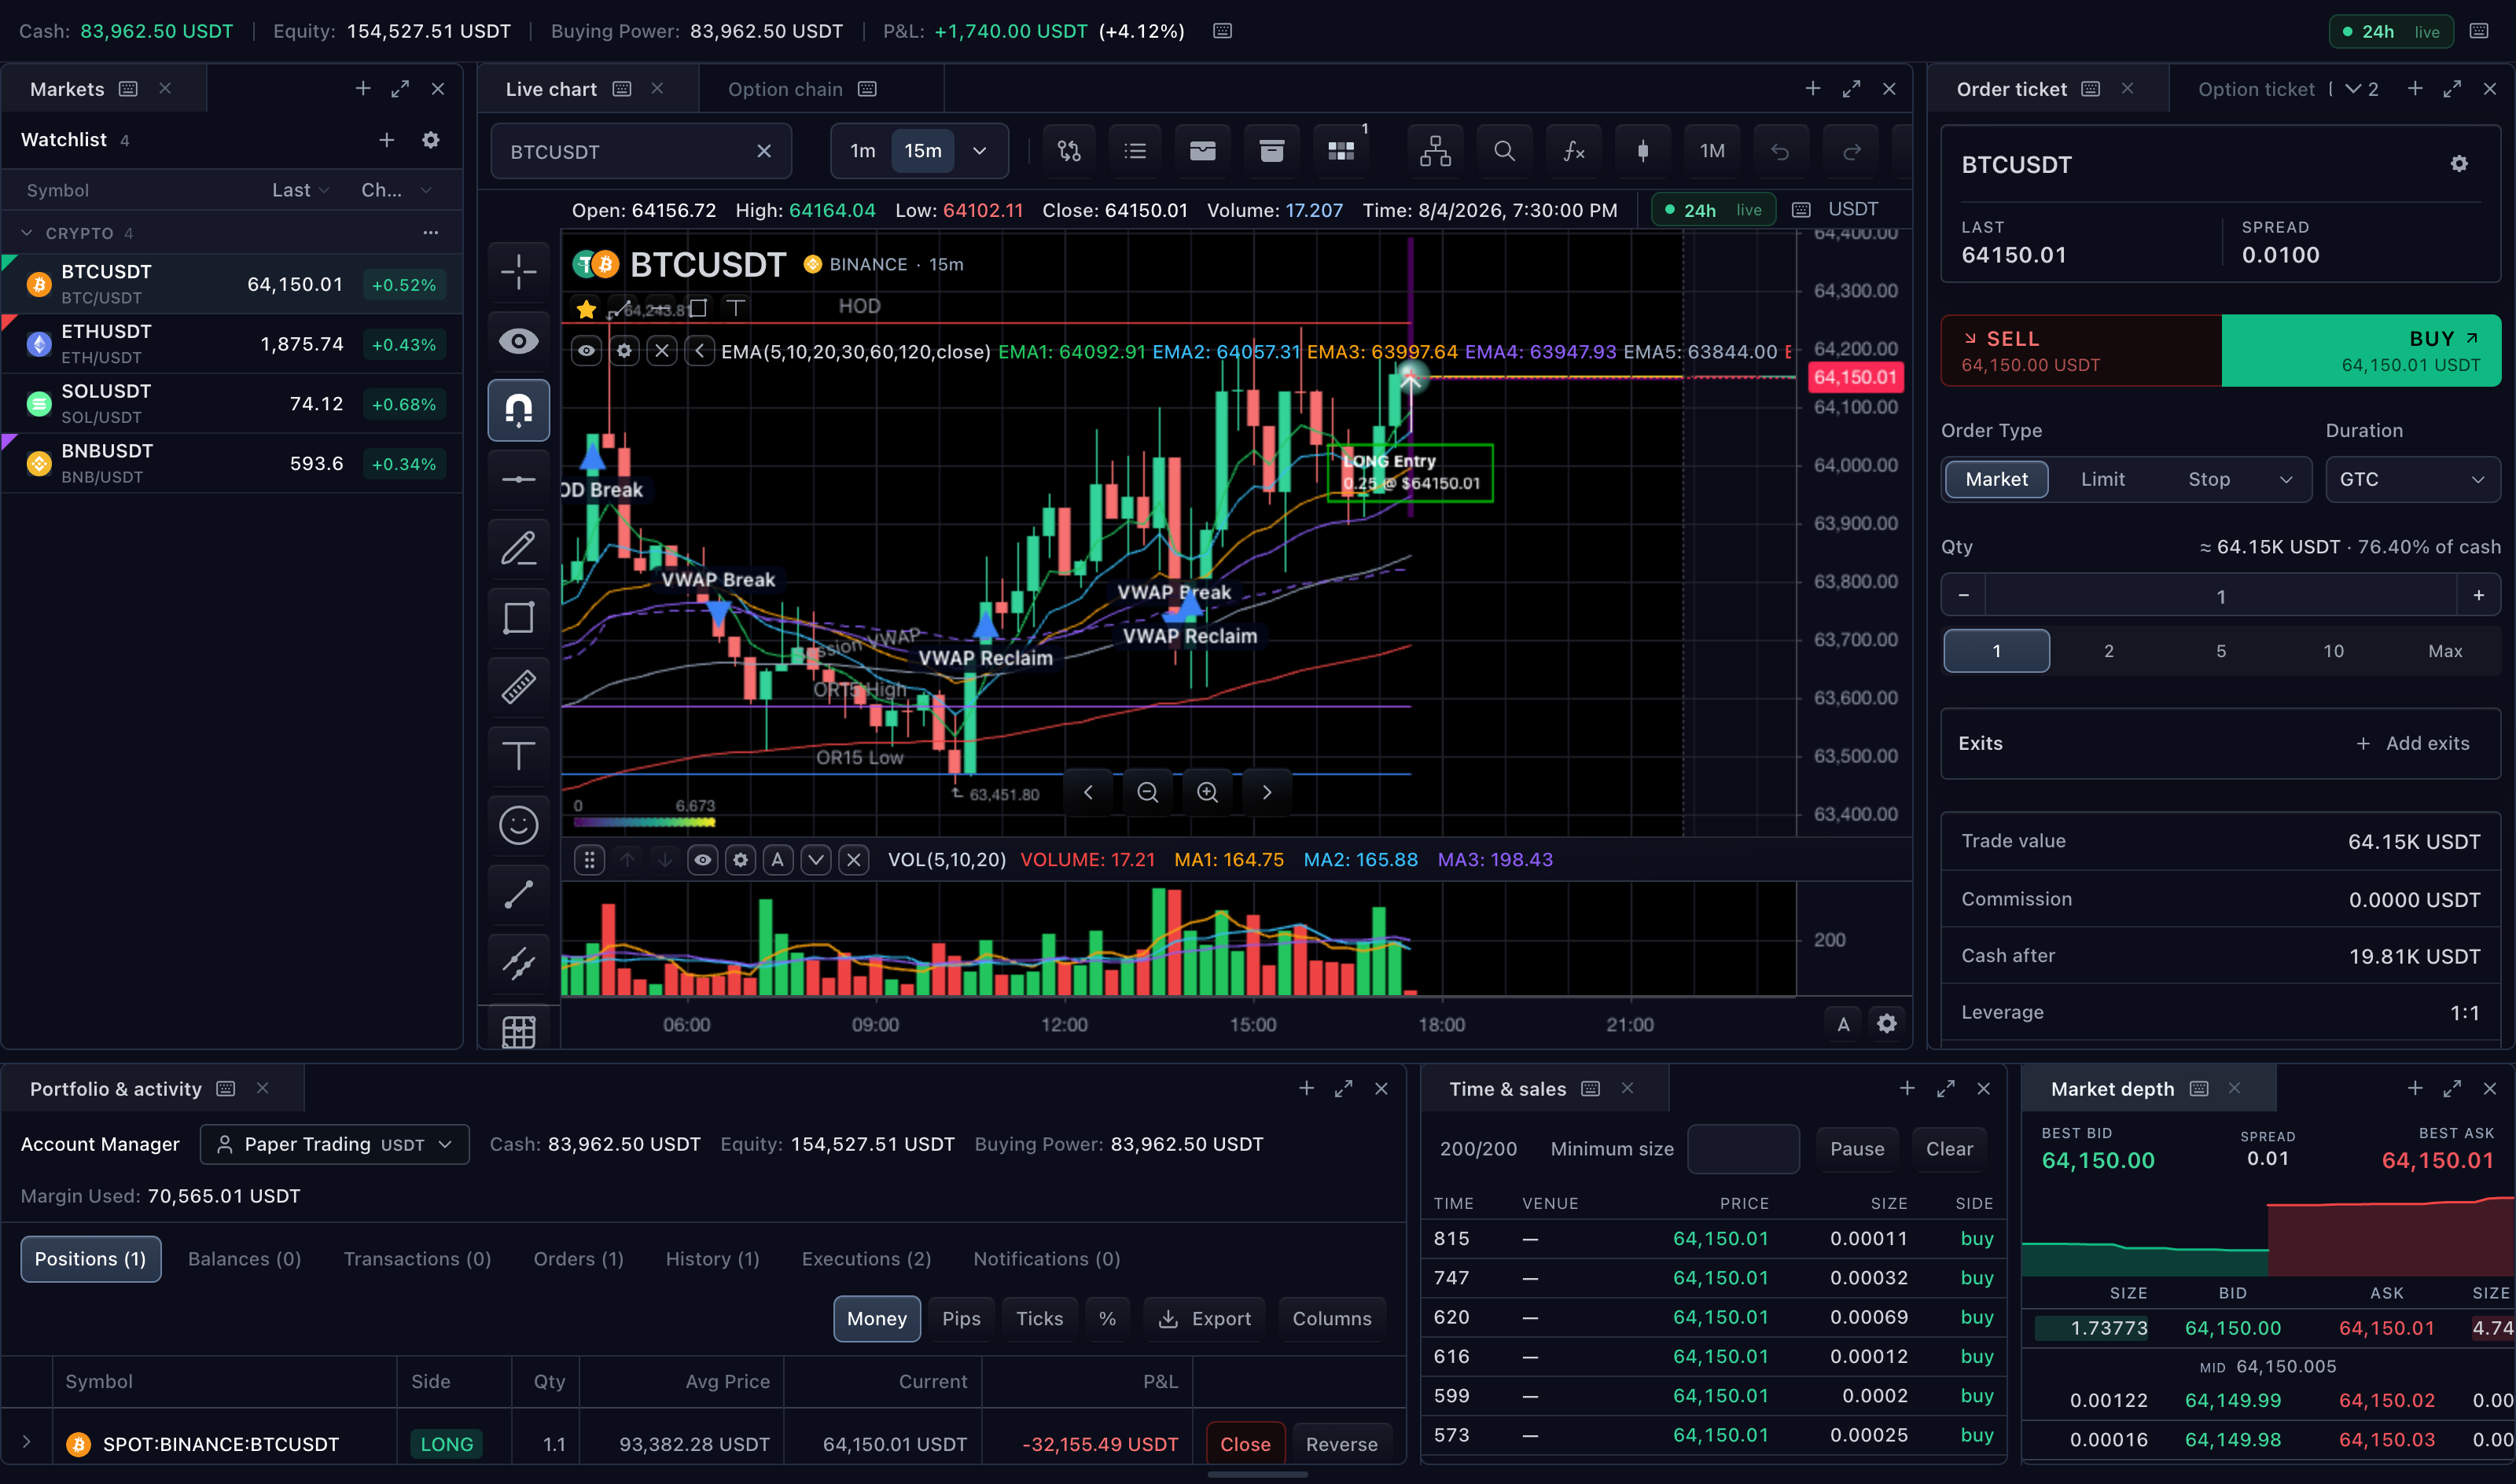Select the text annotation tool
Screen dimensions: 2516x1484
click(518, 755)
